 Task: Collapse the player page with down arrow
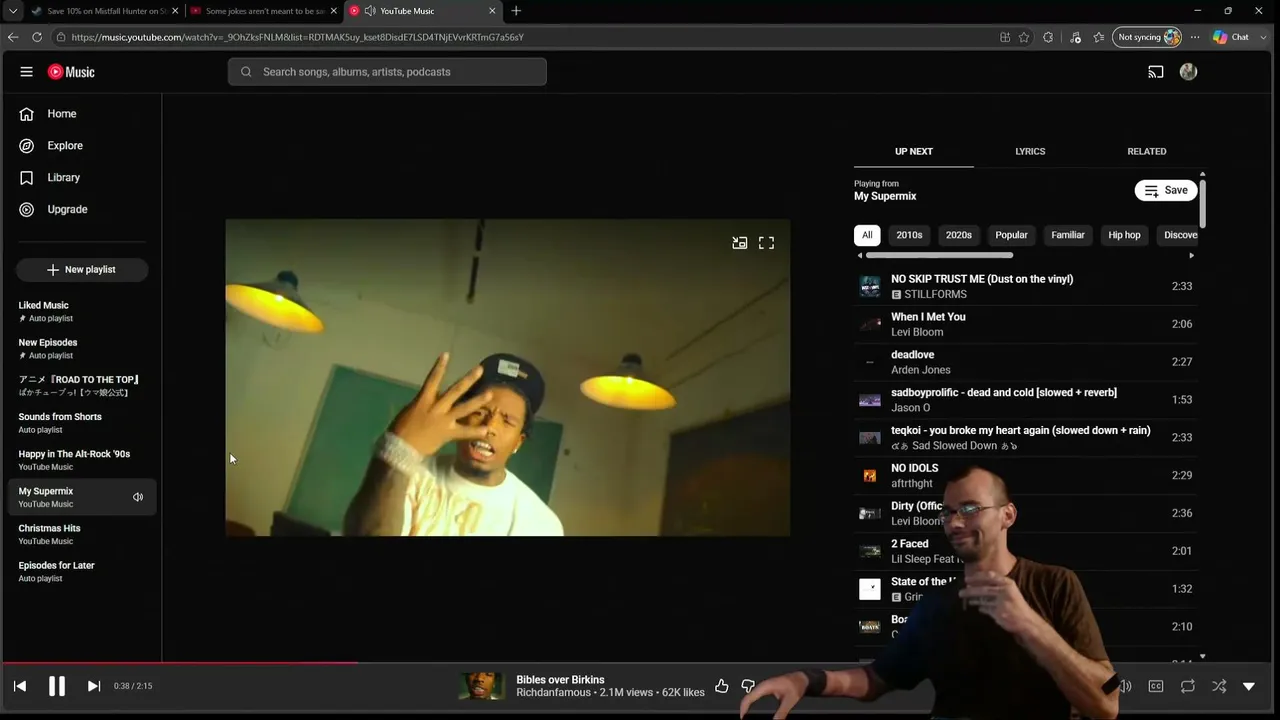pos(1249,687)
